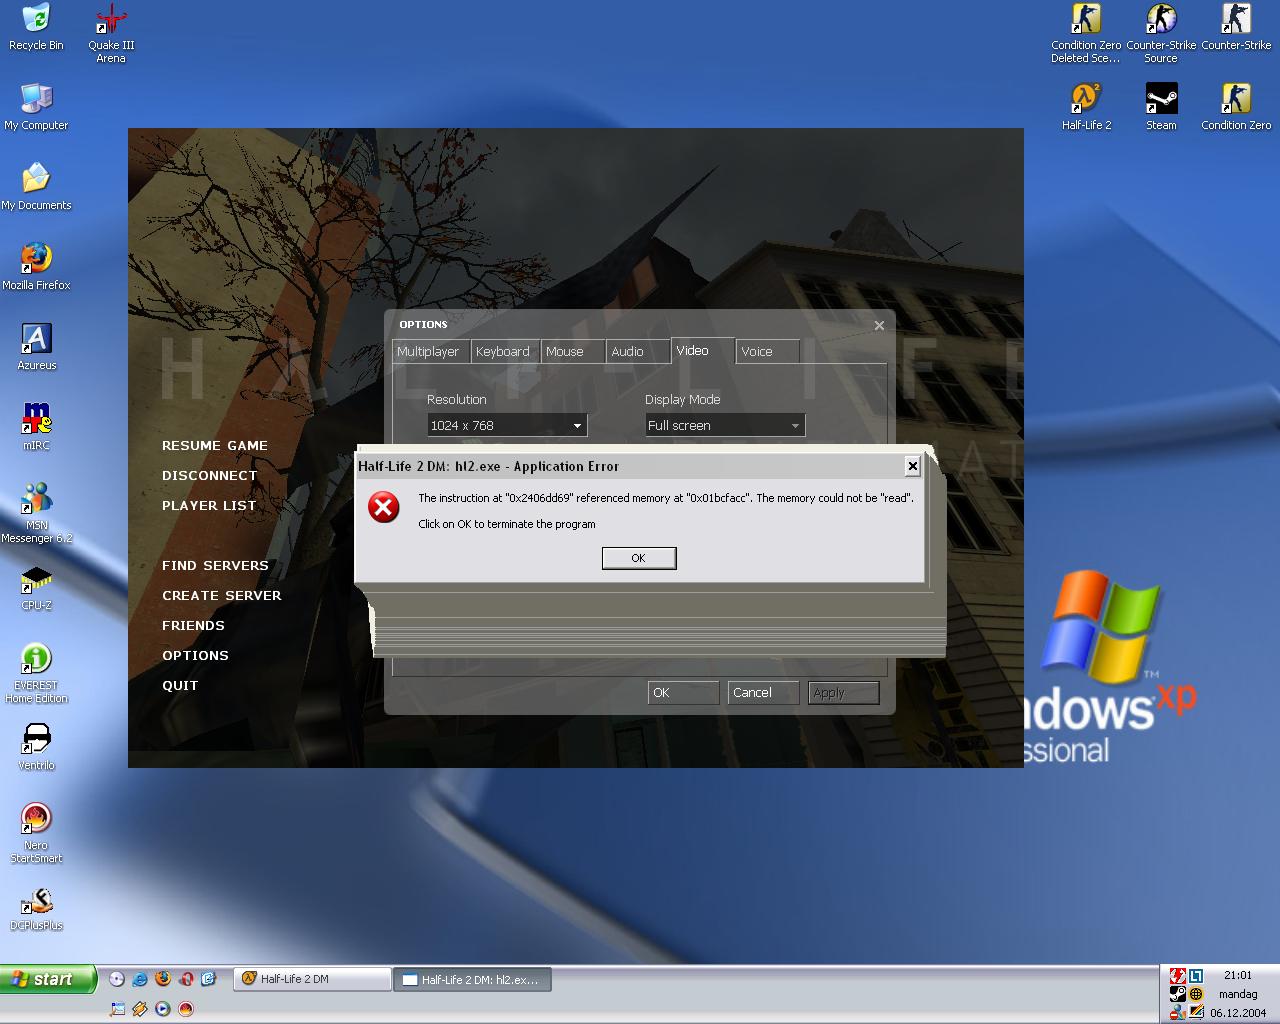Launch Mozilla Firefox from the desktop
The width and height of the screenshot is (1280, 1024).
pyautogui.click(x=36, y=267)
